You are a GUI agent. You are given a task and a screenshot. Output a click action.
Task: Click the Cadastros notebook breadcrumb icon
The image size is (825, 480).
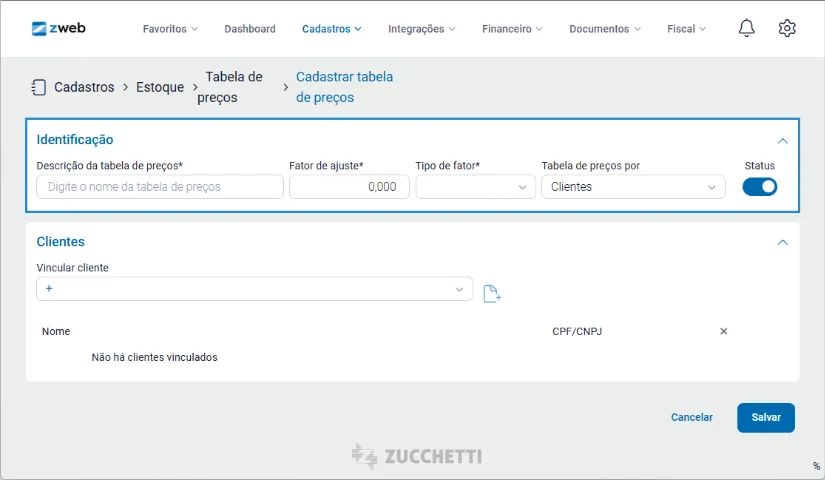pos(38,87)
